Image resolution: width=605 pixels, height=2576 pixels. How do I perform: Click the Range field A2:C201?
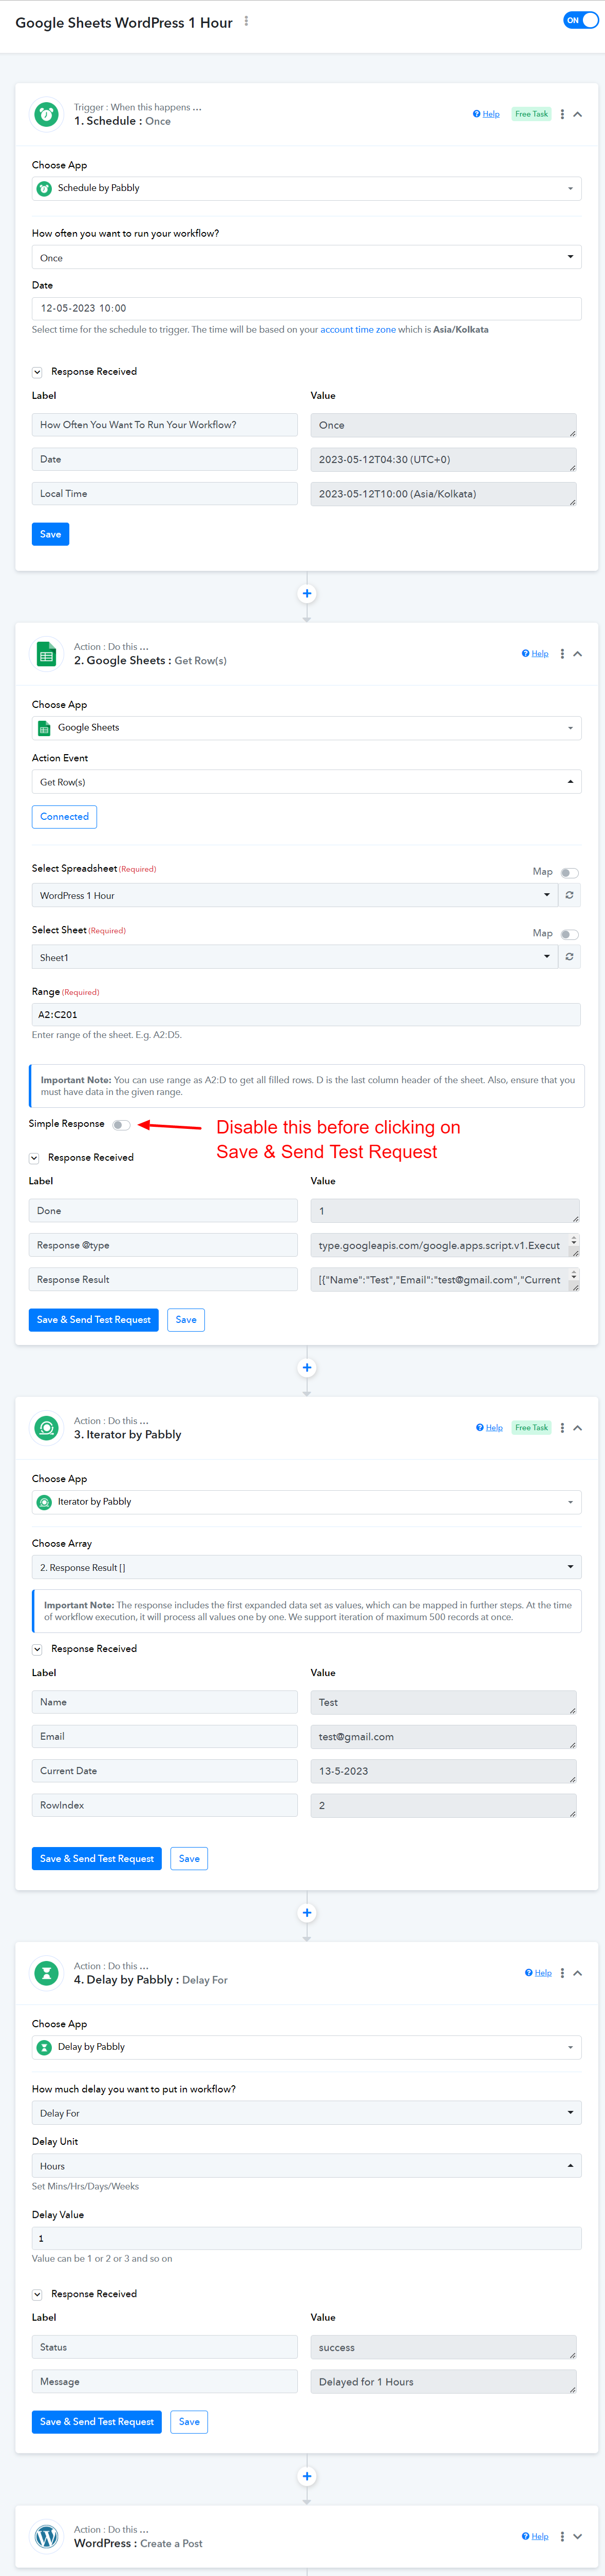coord(306,1015)
